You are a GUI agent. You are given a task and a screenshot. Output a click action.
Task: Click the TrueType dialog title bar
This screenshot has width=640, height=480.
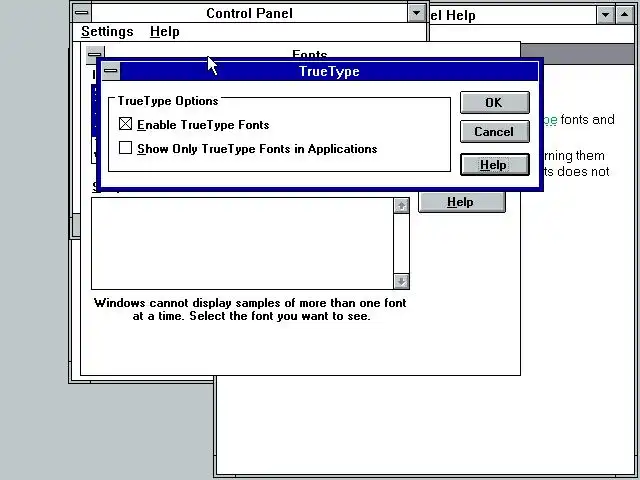pos(329,71)
